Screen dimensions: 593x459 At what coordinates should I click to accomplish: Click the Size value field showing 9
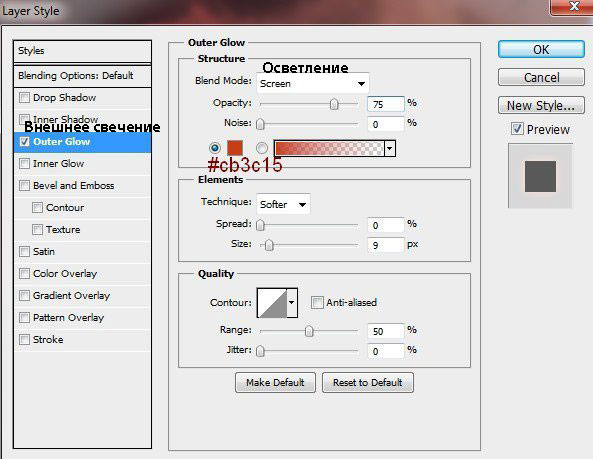(385, 245)
